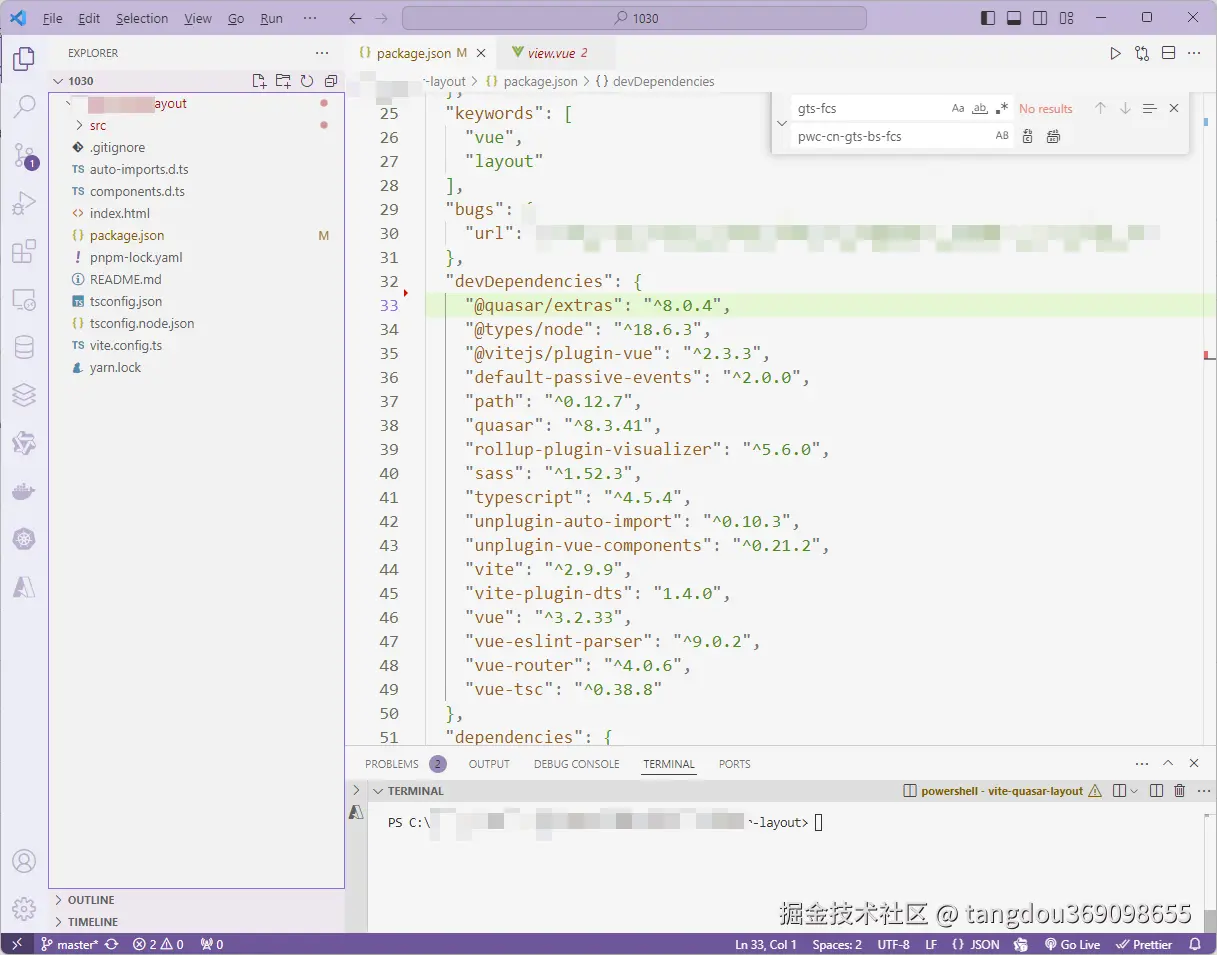Replace all matches icon

point(1053,136)
